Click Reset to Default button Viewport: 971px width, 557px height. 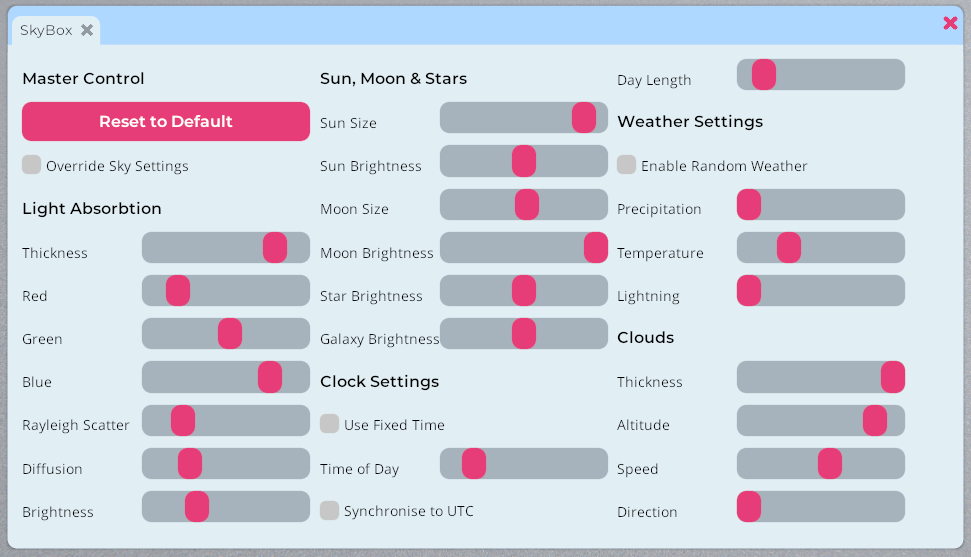tap(166, 121)
